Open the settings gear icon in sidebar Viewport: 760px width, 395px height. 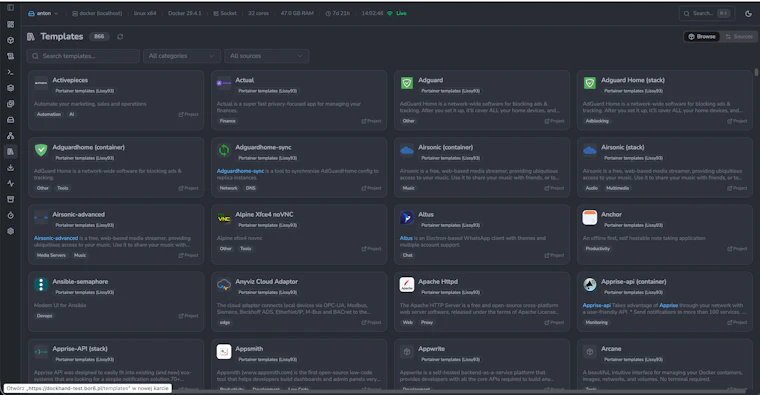pos(10,231)
